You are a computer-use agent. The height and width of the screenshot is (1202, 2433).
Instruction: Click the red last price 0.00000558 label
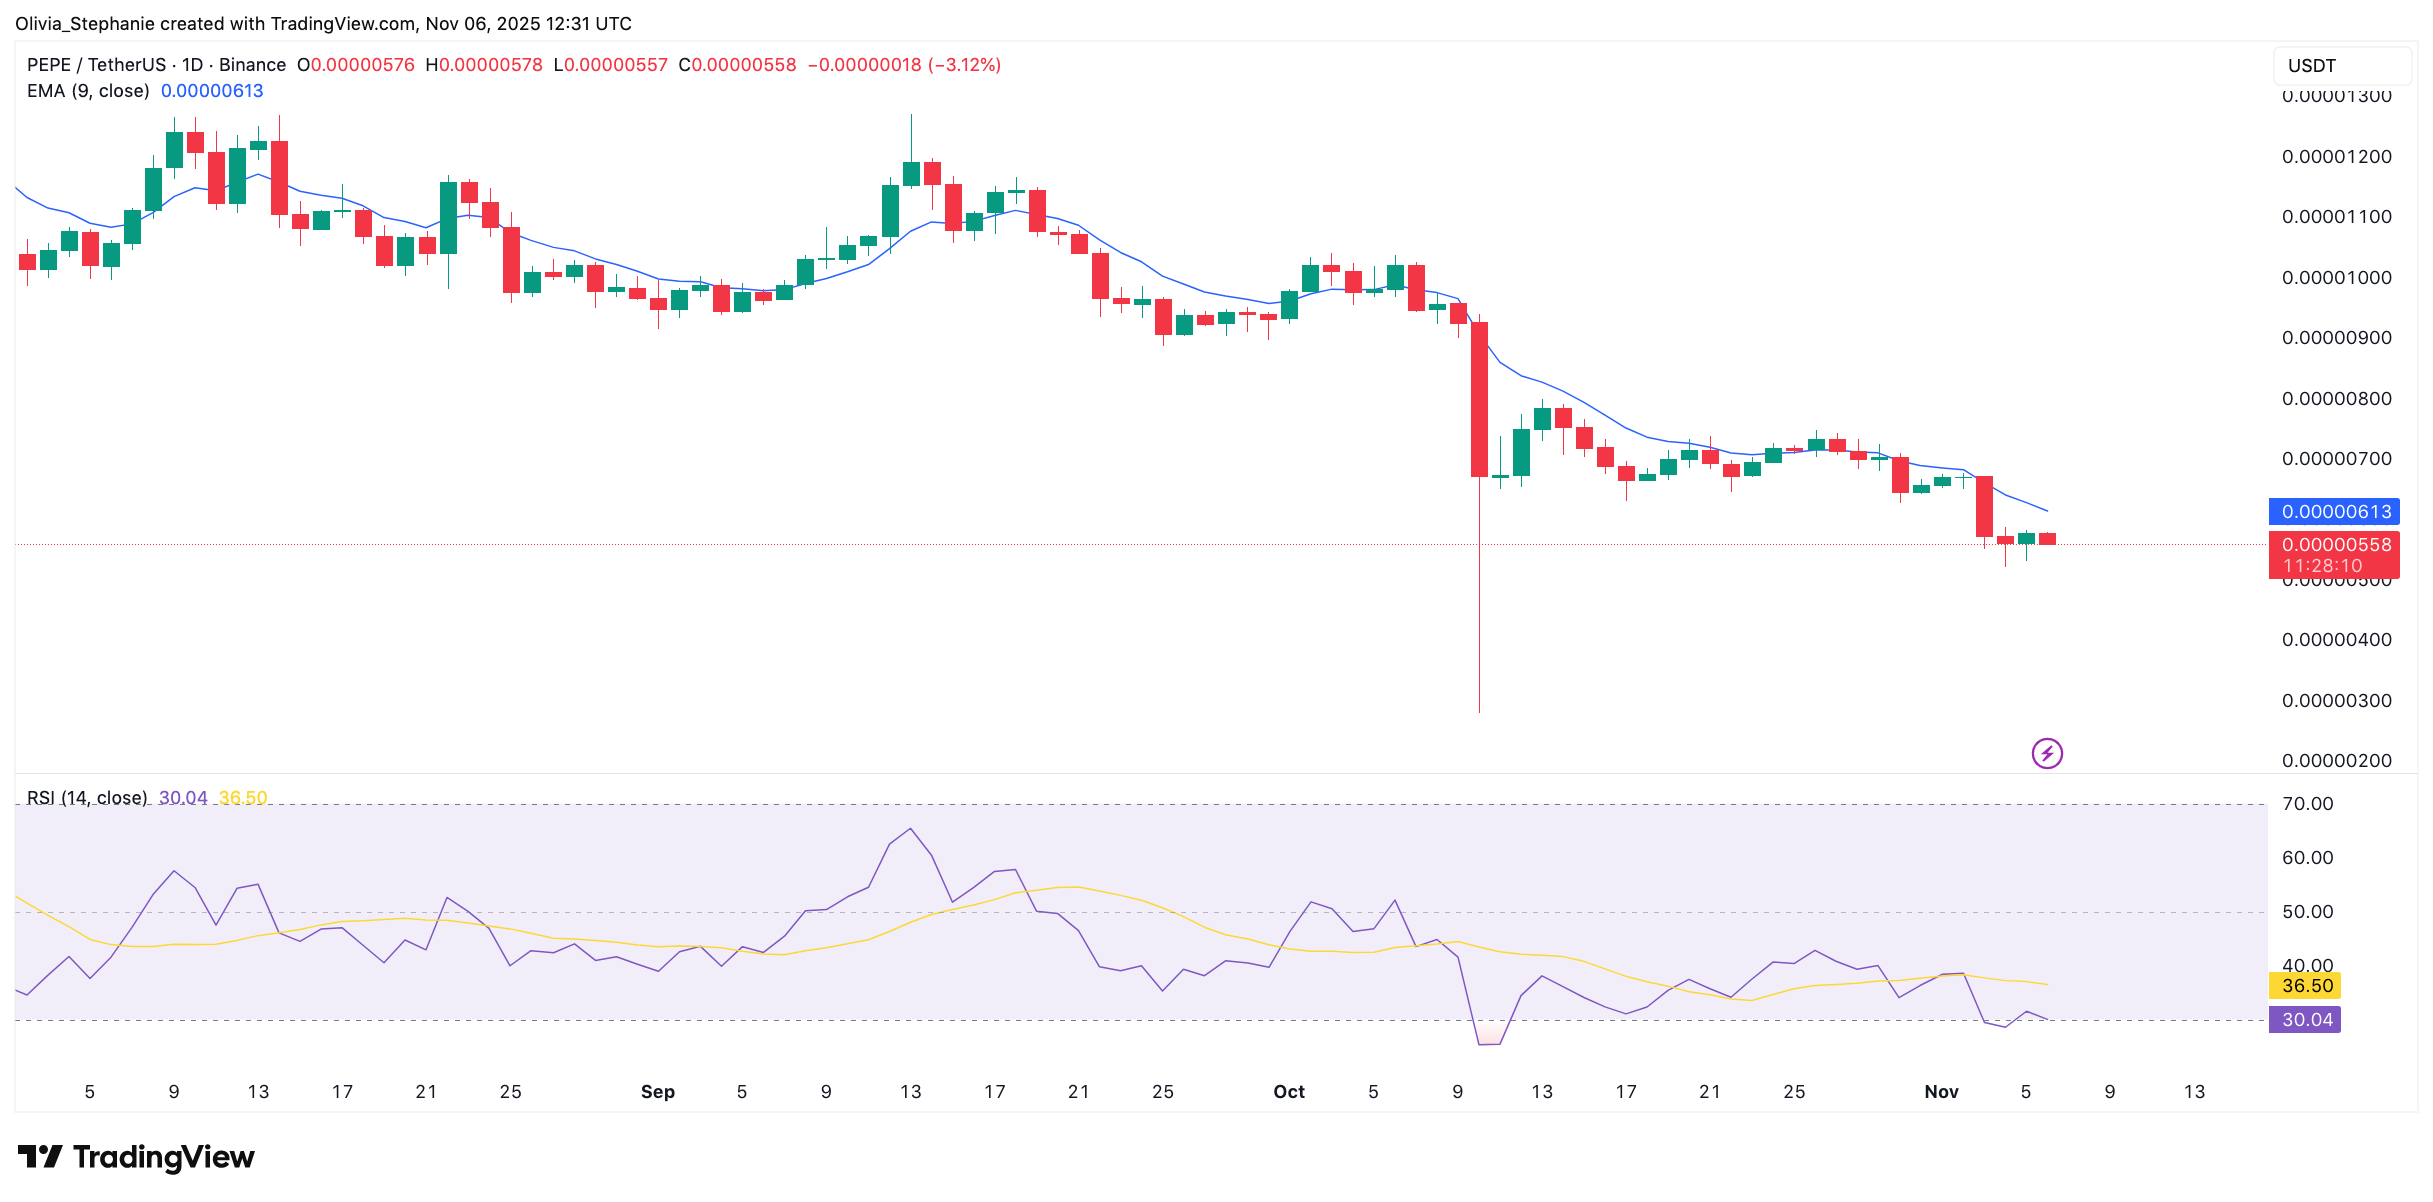click(2335, 545)
